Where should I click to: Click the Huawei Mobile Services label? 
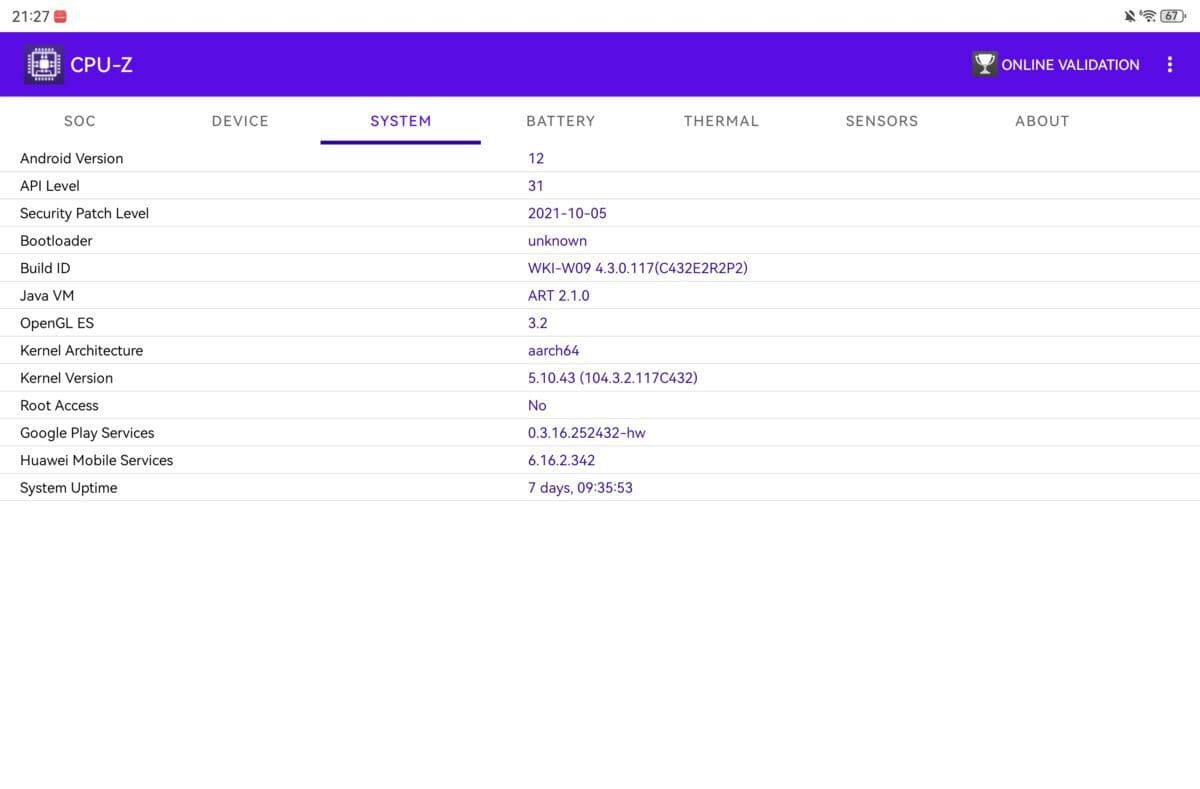tap(96, 460)
